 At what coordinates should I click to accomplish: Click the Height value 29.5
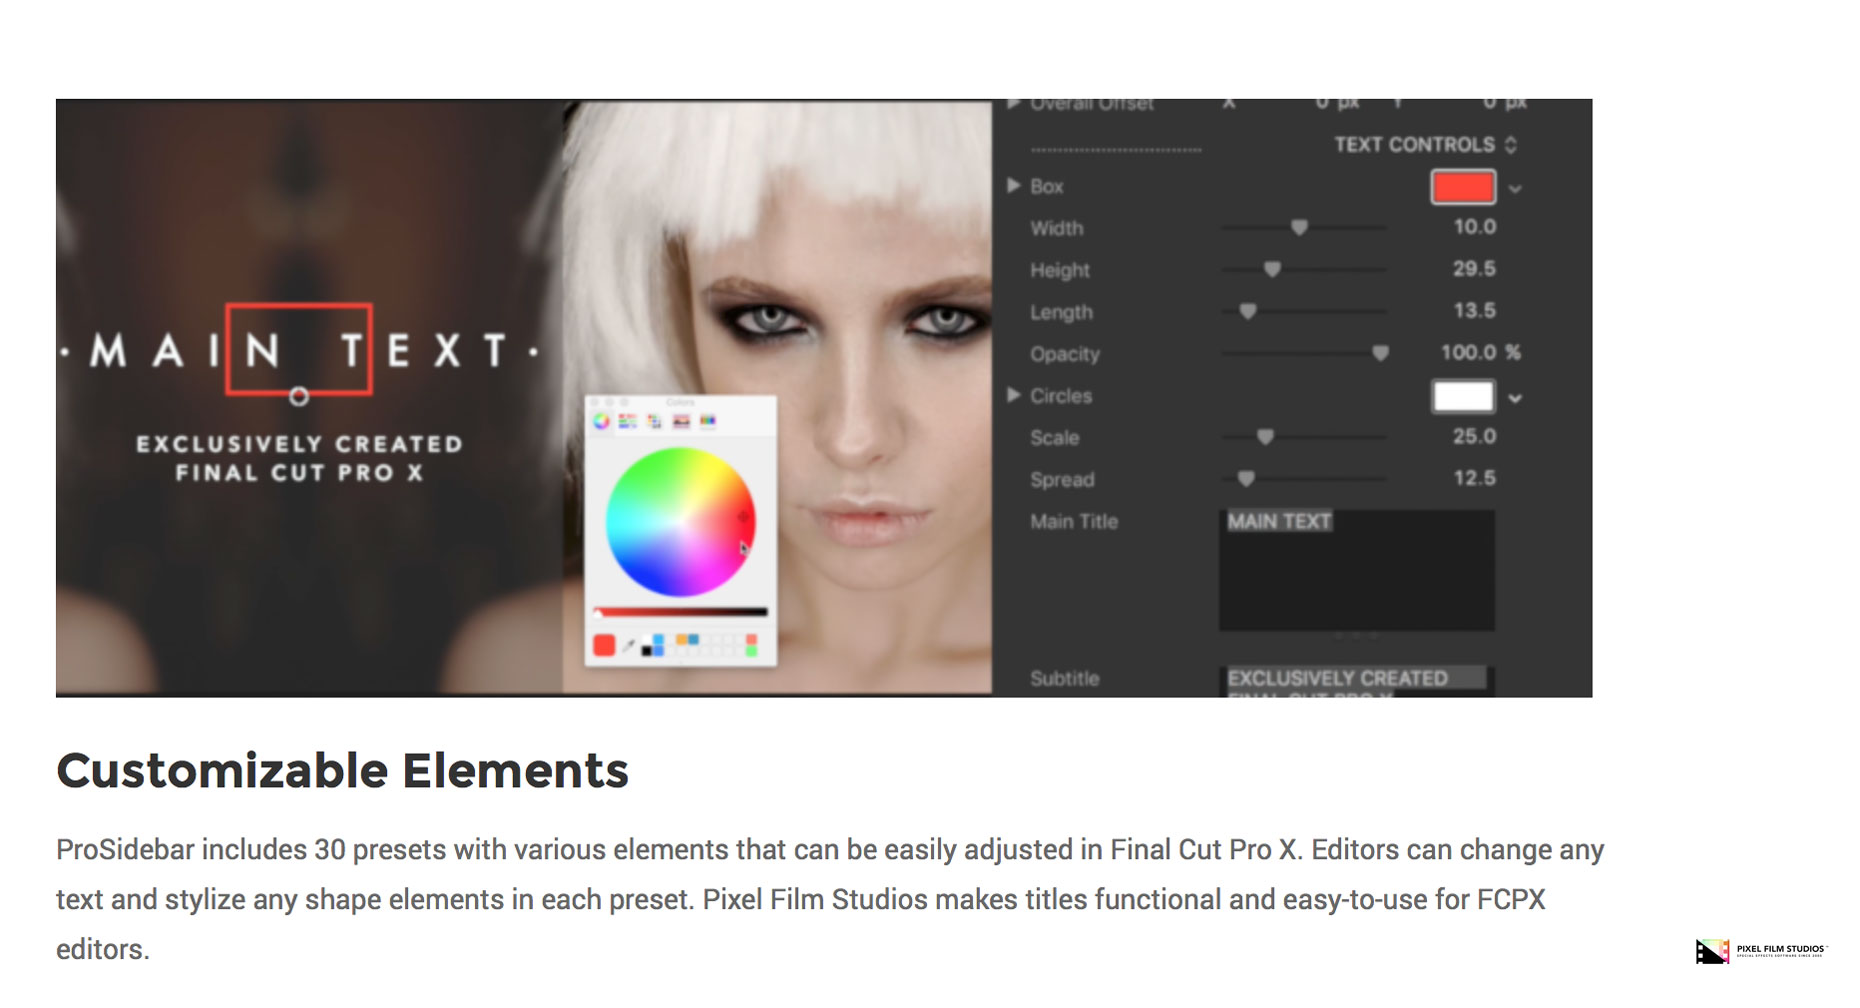1475,269
